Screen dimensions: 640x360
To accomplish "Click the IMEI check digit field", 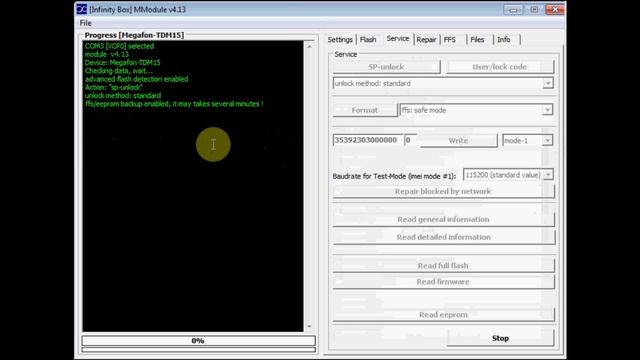I will click(410, 140).
